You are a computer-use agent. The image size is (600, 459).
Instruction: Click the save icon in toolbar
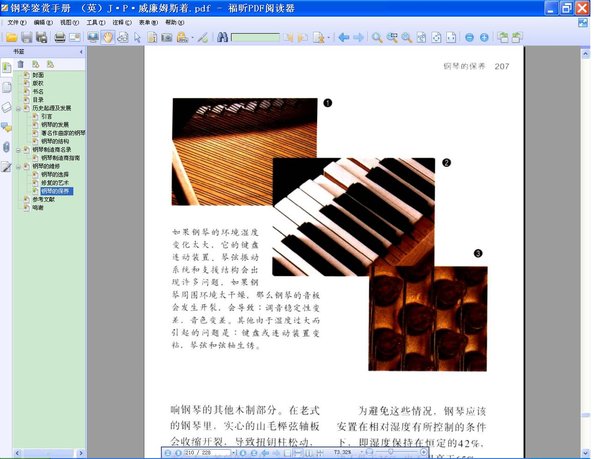tap(27, 38)
